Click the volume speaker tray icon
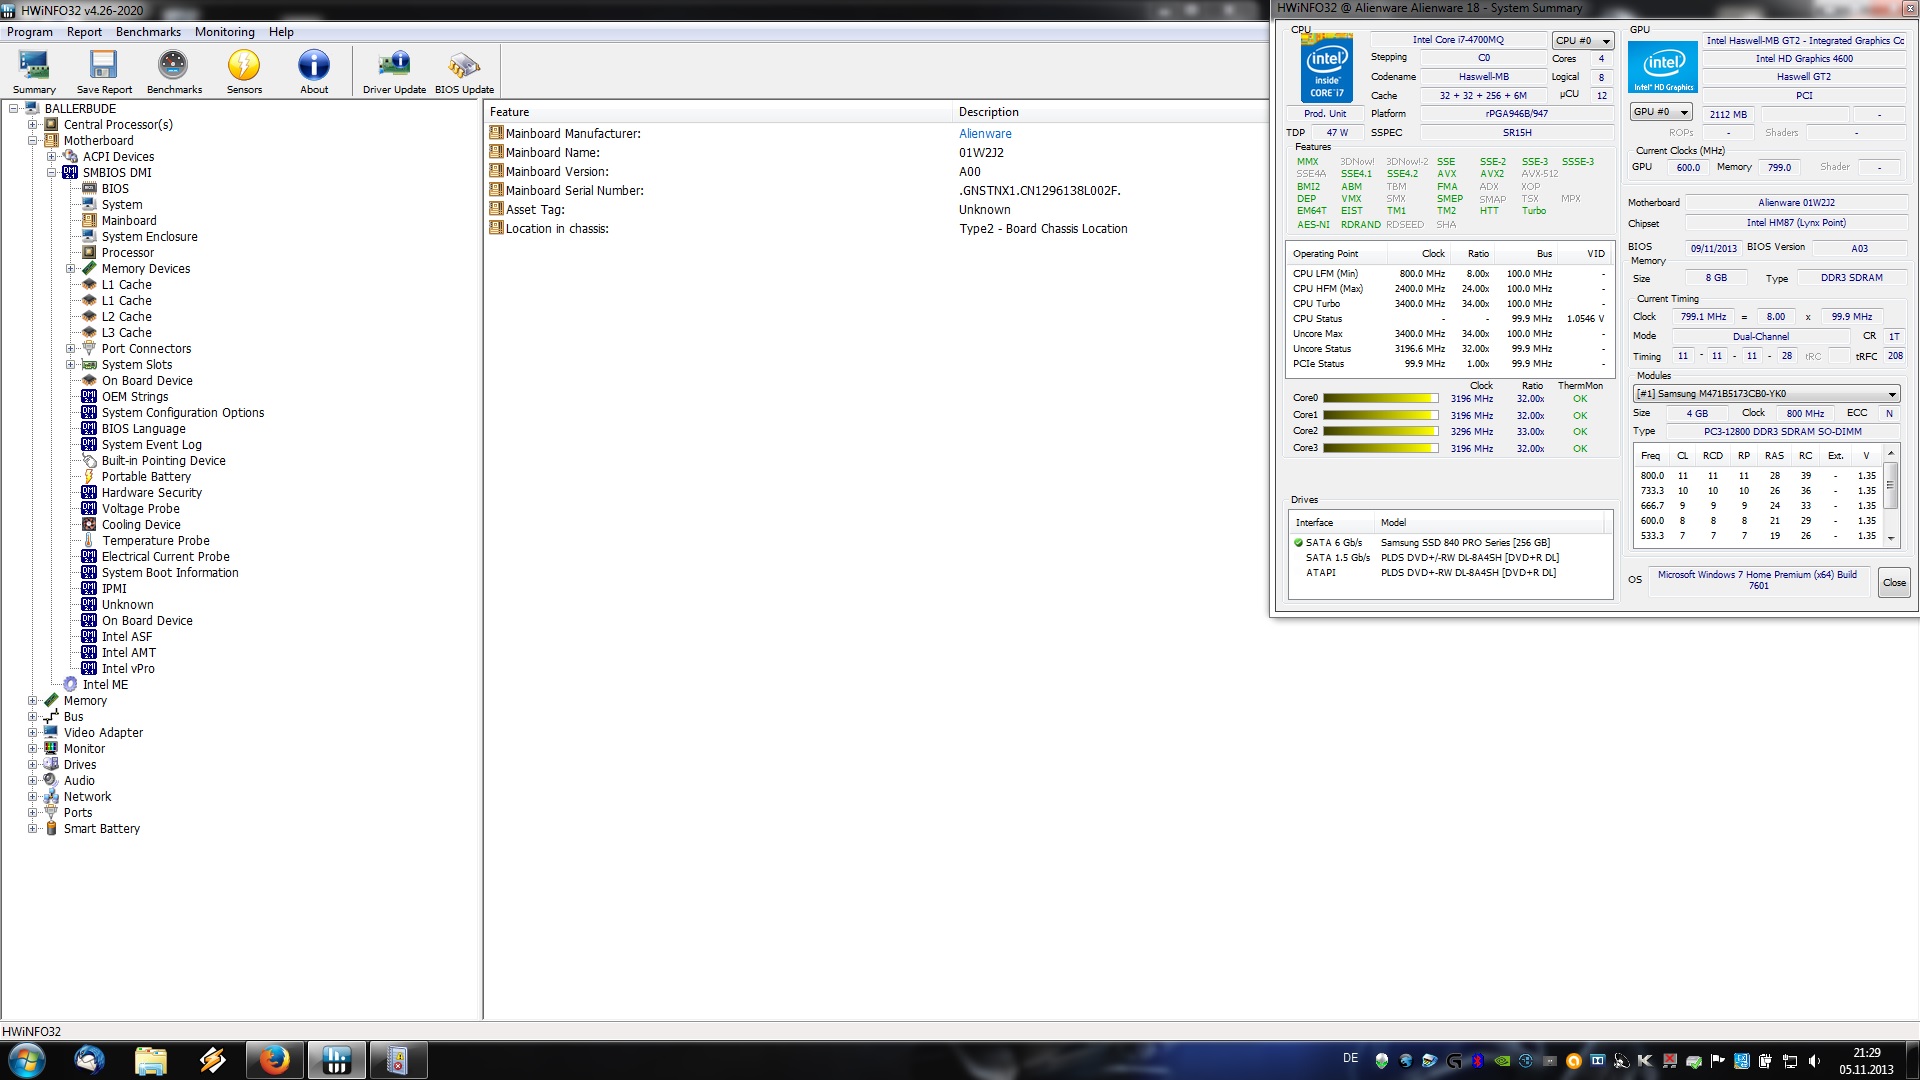1920x1080 pixels. tap(1814, 1061)
